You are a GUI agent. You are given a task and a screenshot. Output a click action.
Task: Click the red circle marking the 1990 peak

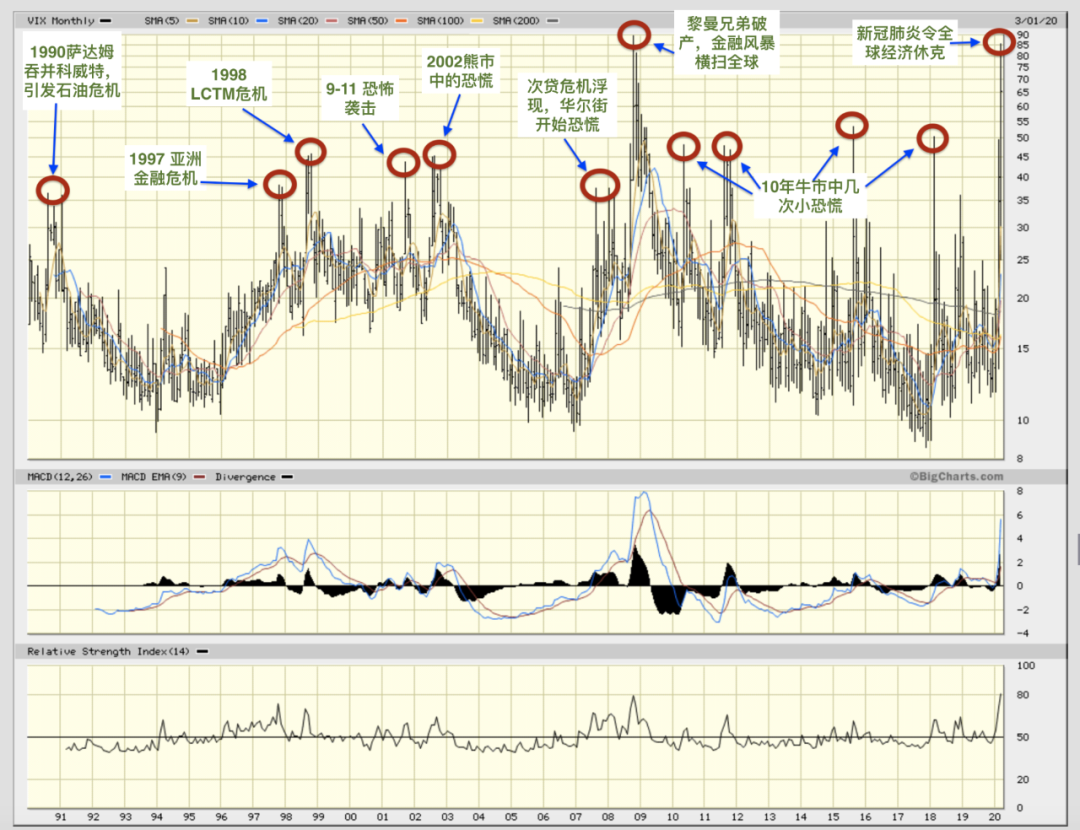53,188
